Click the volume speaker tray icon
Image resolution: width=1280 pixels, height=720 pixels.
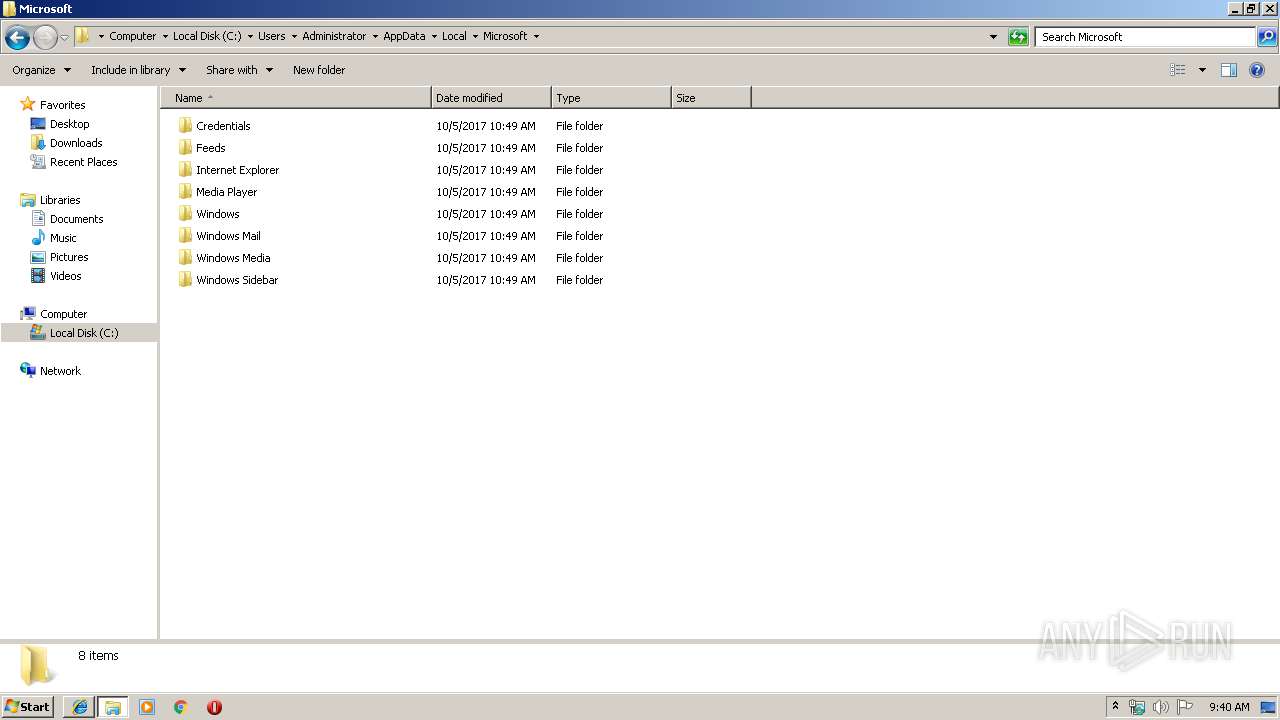[x=1160, y=707]
